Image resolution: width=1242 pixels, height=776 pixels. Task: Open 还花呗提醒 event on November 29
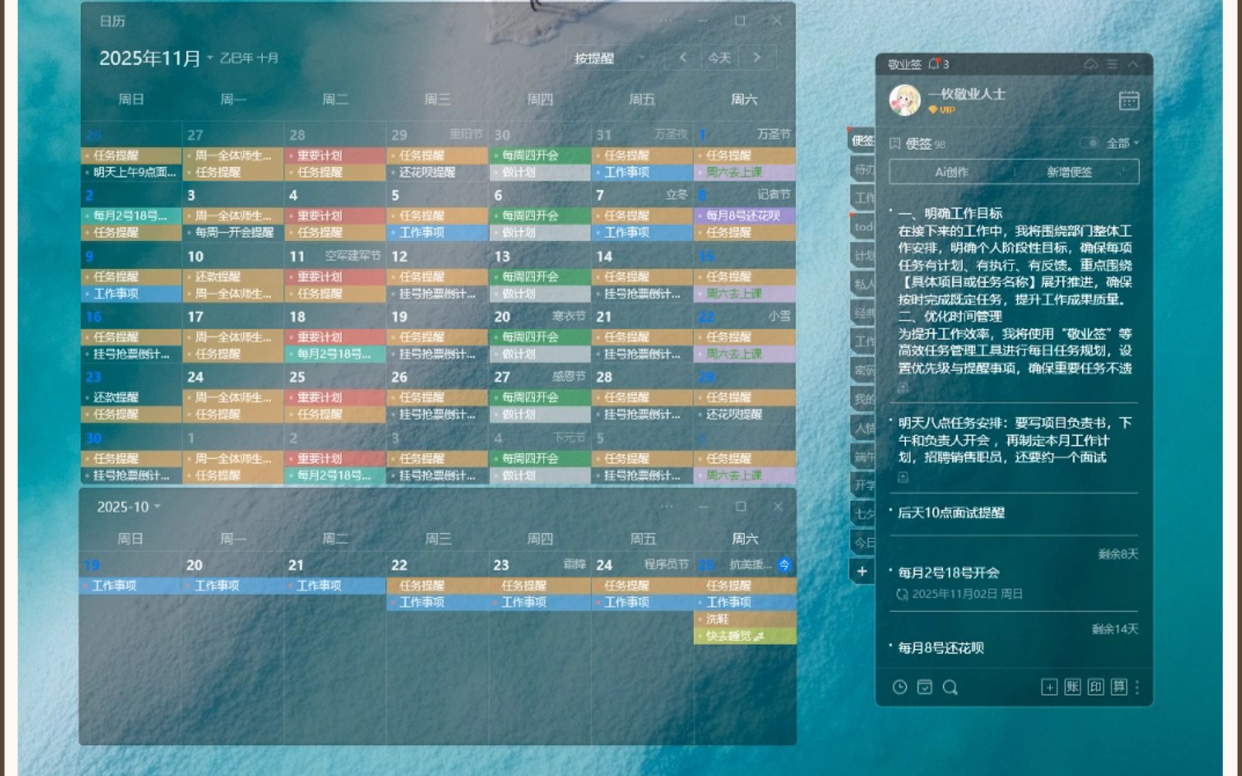[744, 414]
